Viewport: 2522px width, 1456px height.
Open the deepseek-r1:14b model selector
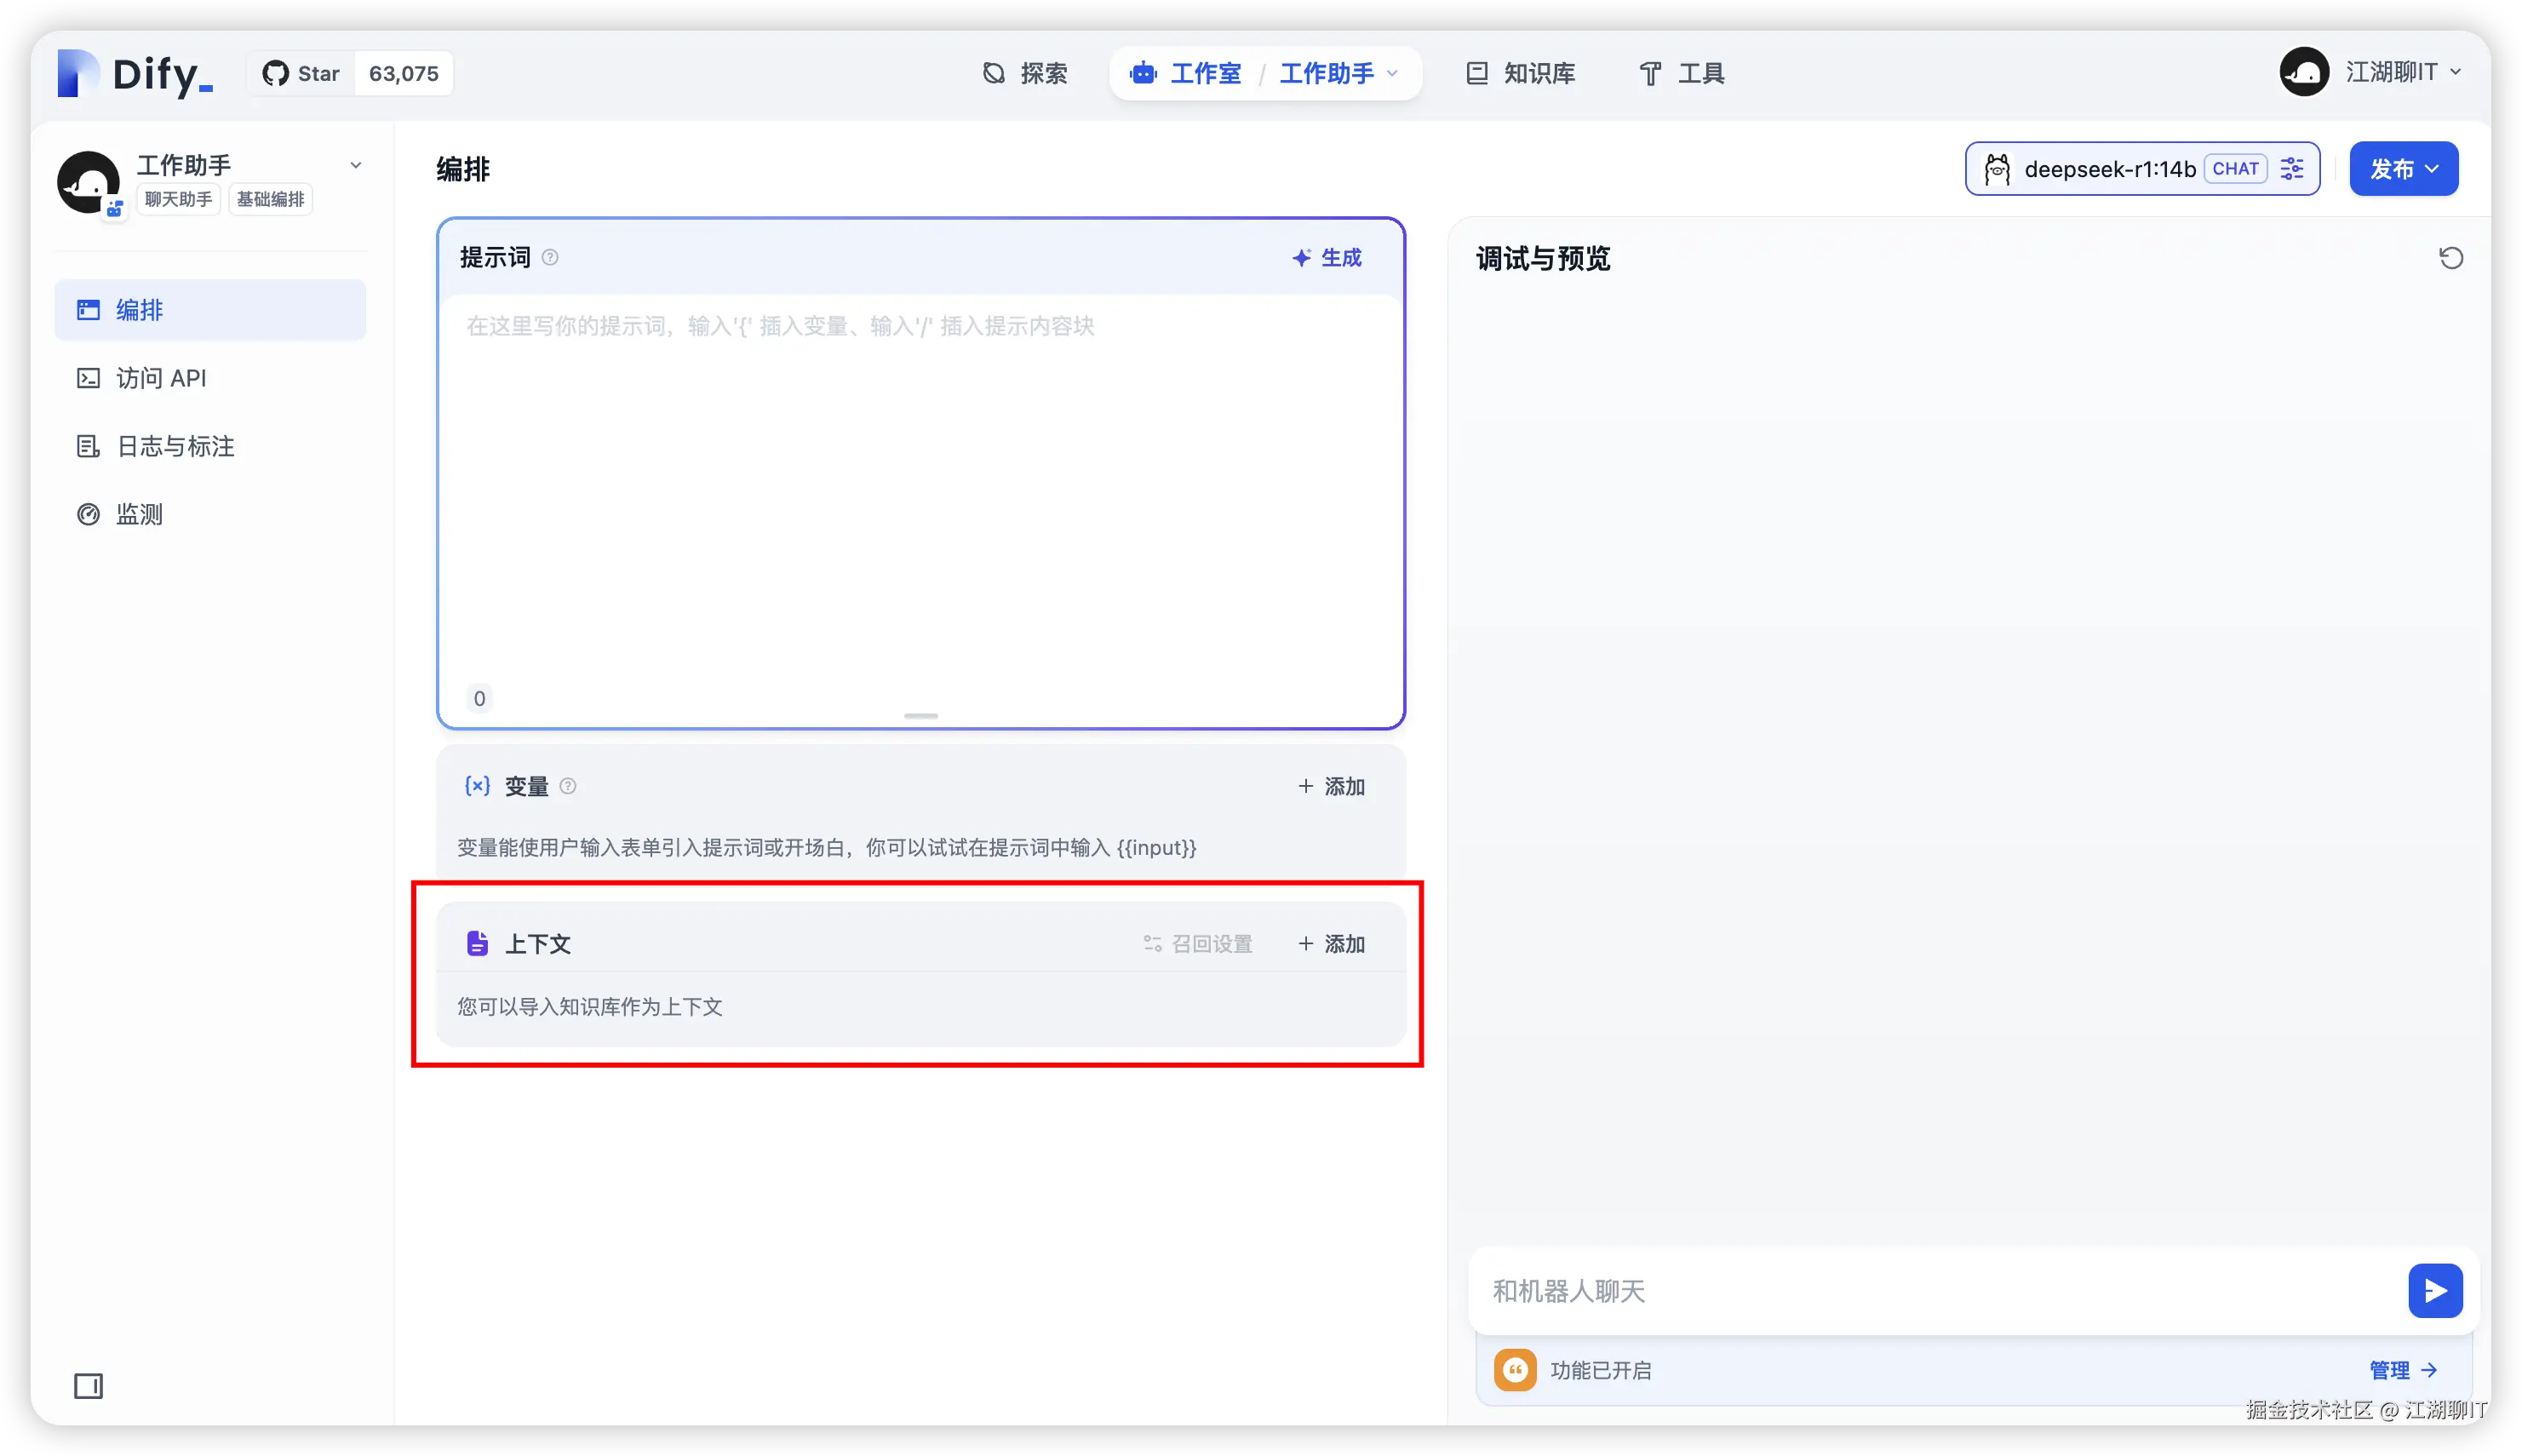click(x=2111, y=168)
